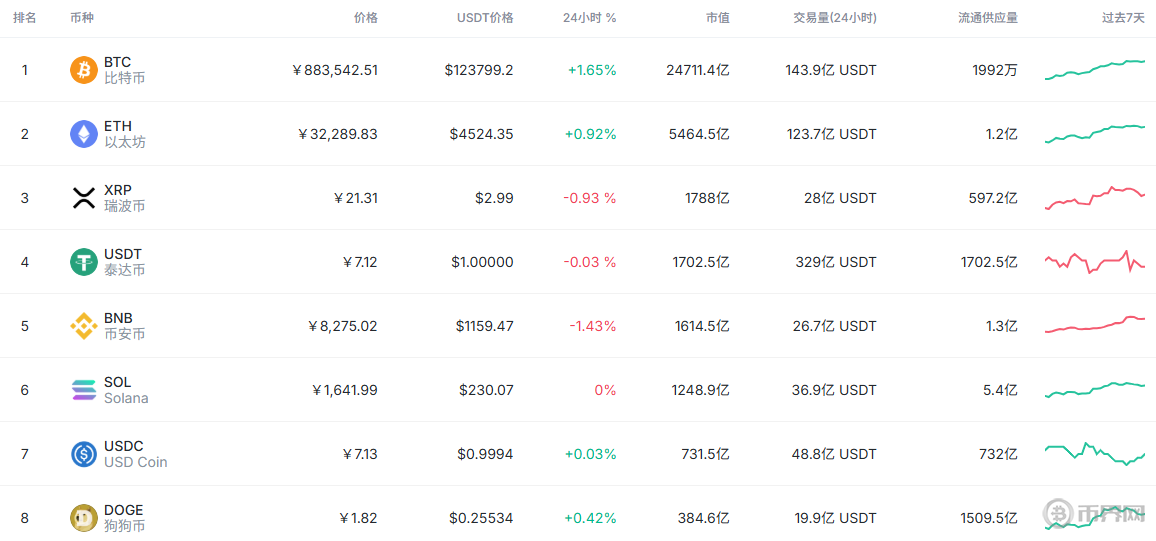The width and height of the screenshot is (1156, 541).
Task: Click the USDC coin icon
Action: point(84,454)
